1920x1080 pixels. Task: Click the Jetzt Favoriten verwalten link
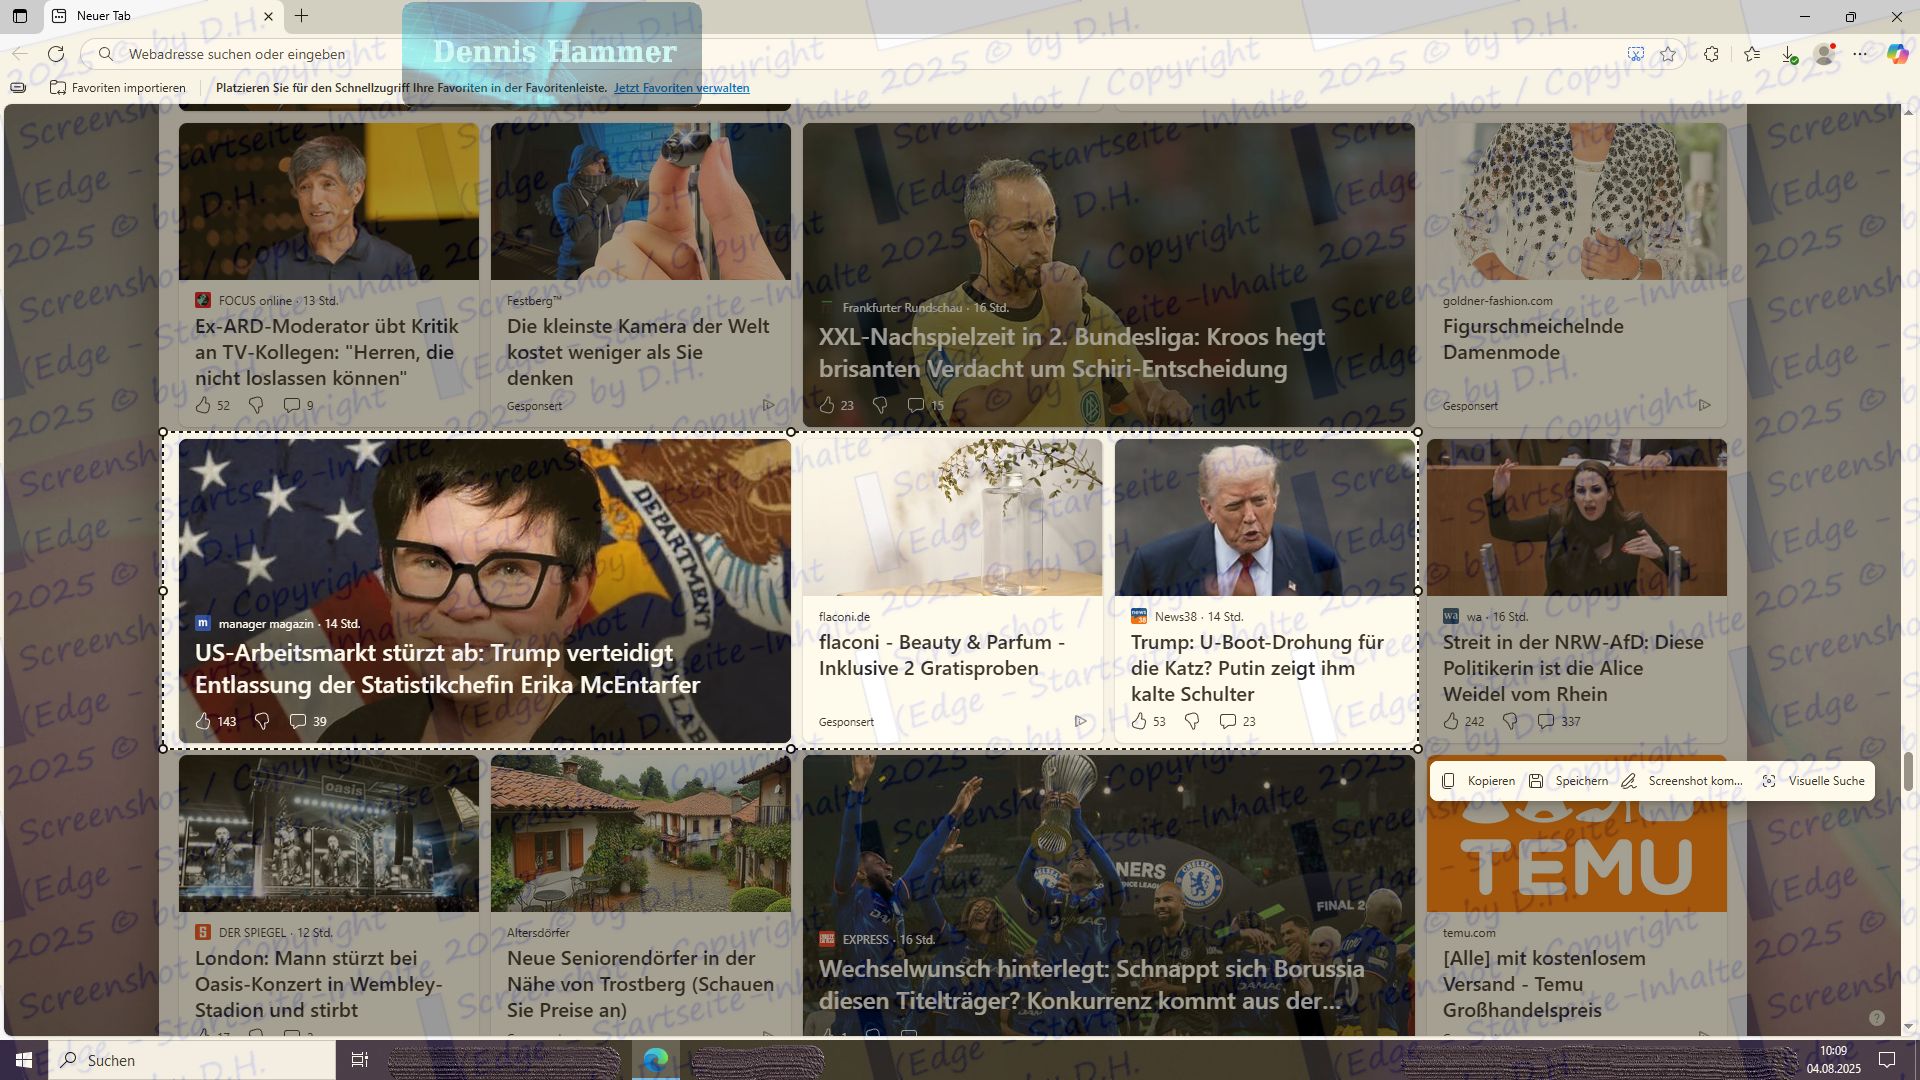pos(681,88)
